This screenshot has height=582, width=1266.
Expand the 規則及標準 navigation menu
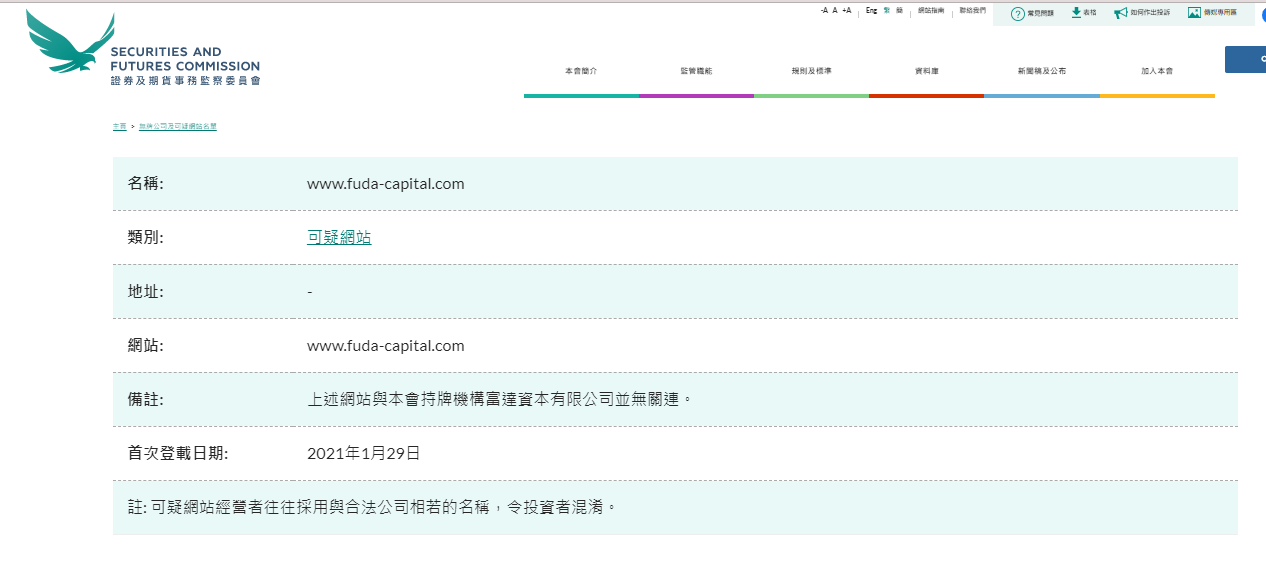[x=811, y=71]
